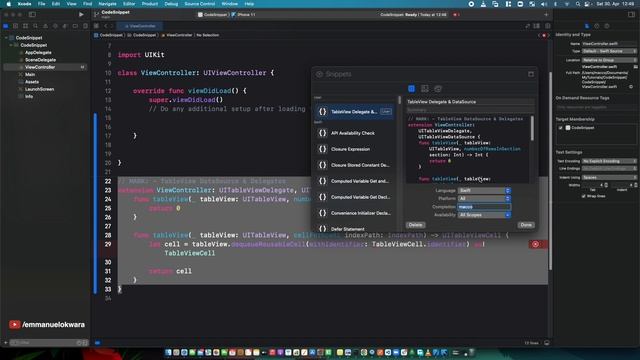Toggle the inspector panel button at top right
640x360 pixels.
pos(631,14)
